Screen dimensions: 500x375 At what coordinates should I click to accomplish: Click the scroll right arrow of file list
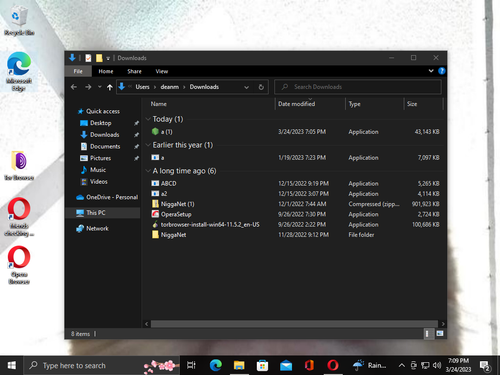[443, 324]
